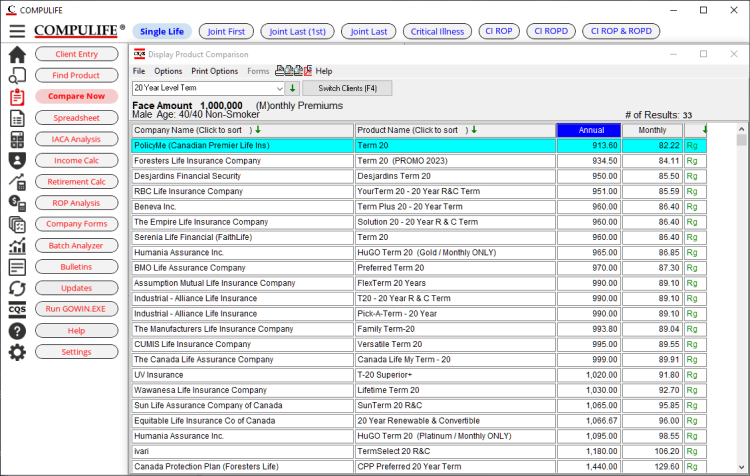Select the PolicyMe (Canadian Premier Life Ins) row
The height and width of the screenshot is (476, 750).
coord(419,145)
